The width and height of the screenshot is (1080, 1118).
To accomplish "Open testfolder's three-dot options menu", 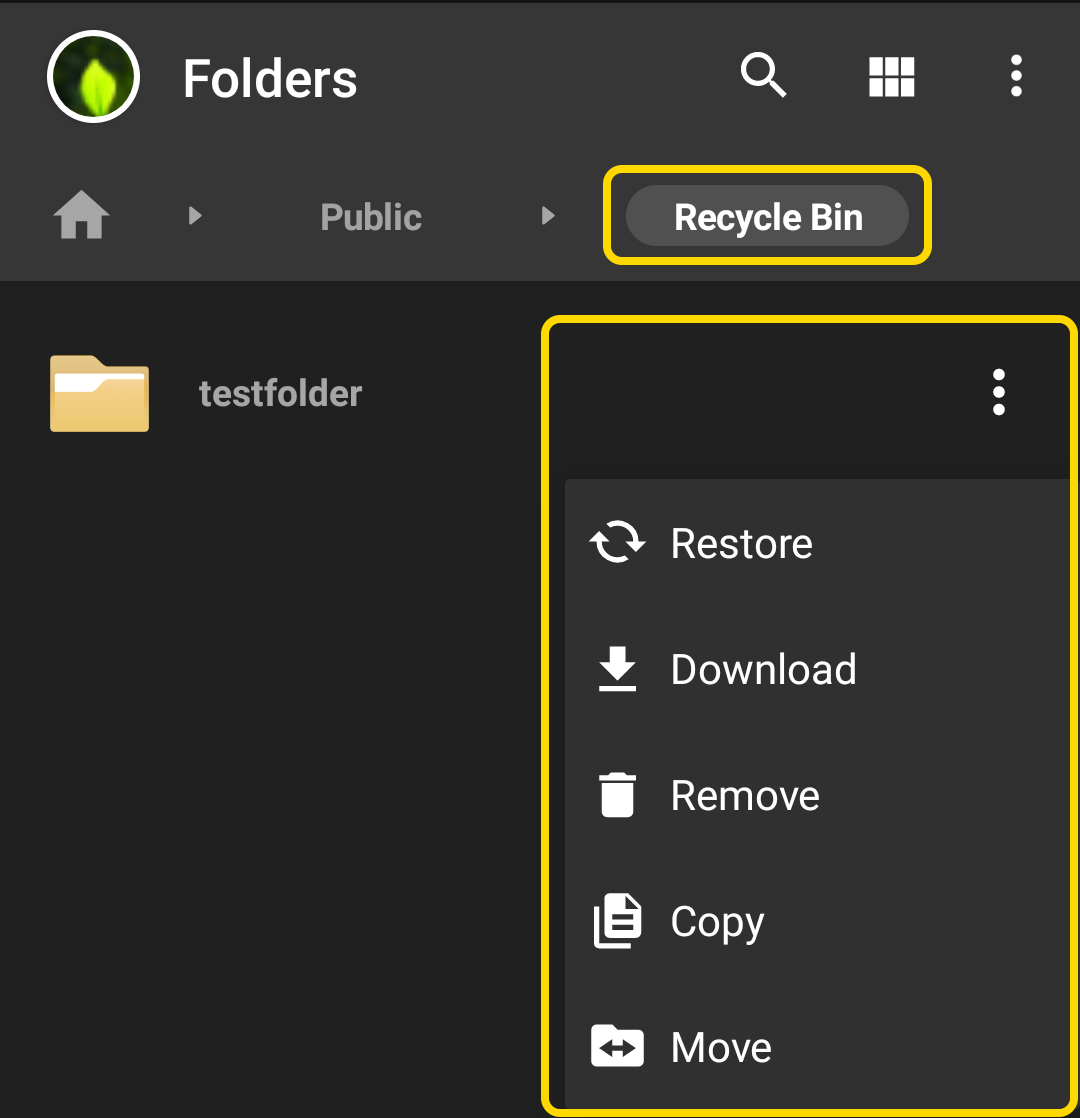I will click(999, 391).
